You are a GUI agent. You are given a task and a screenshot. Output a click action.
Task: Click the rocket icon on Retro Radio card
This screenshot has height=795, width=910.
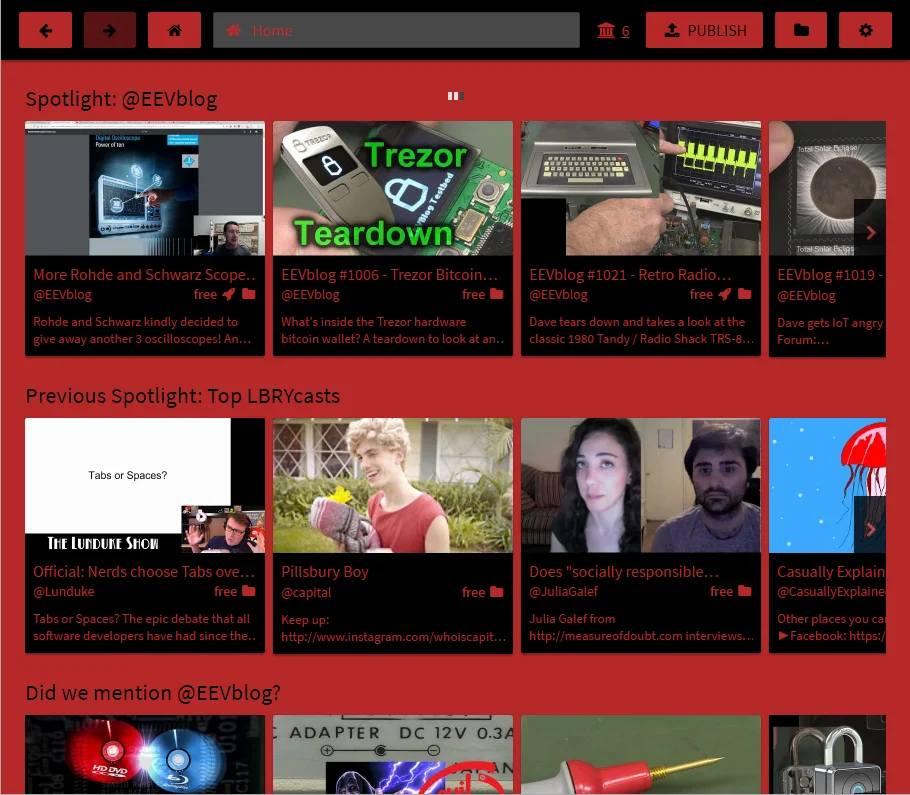(x=724, y=294)
